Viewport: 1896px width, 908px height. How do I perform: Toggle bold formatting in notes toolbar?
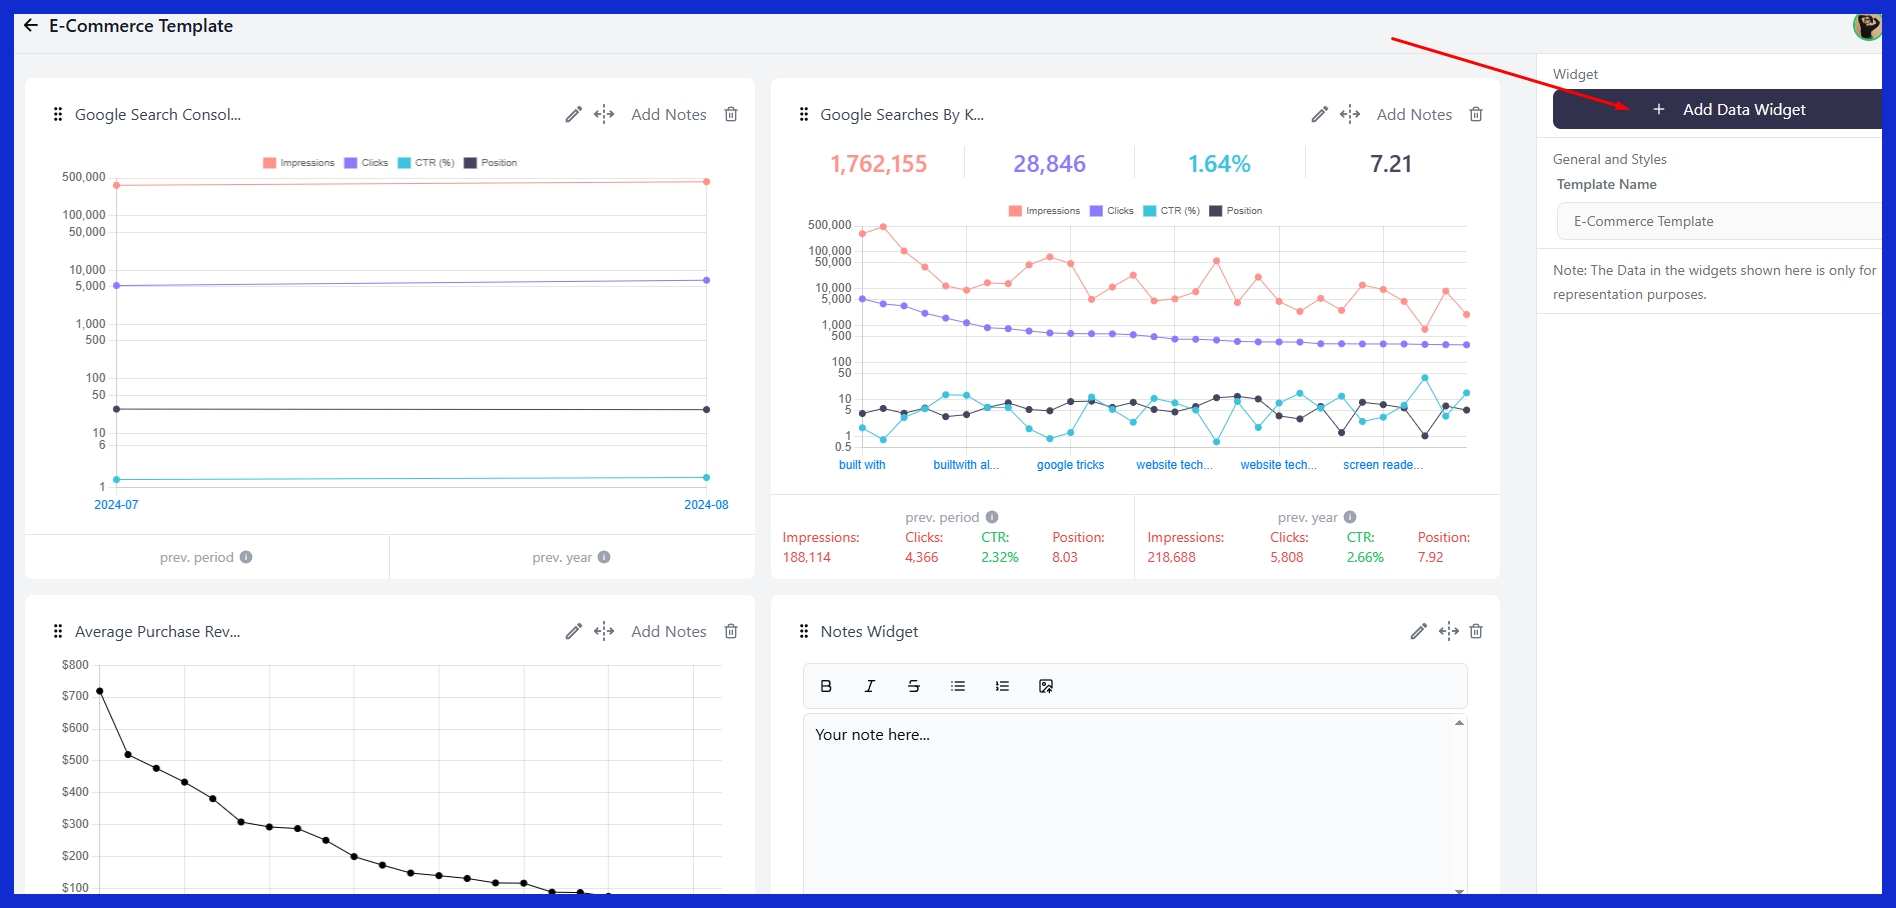[825, 686]
